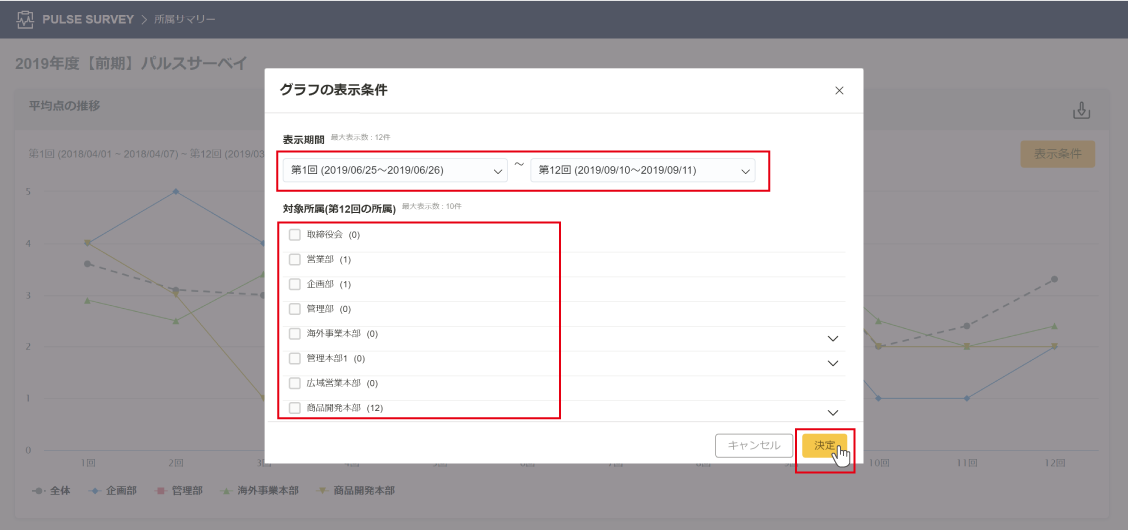Expand the 管理本部1 sub-departments chevron
Image resolution: width=1128 pixels, height=530 pixels.
coord(832,363)
